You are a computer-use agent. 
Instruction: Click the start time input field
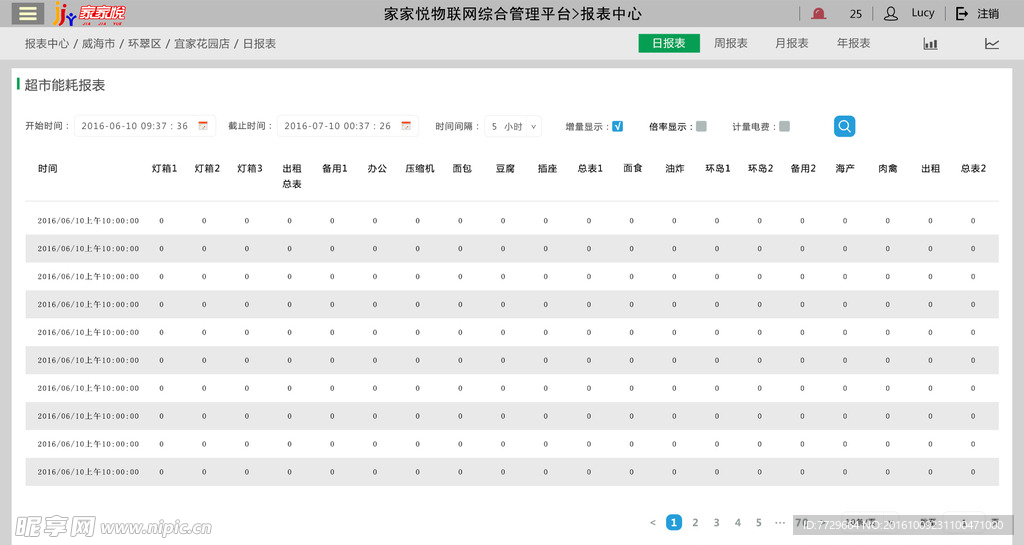tap(145, 126)
